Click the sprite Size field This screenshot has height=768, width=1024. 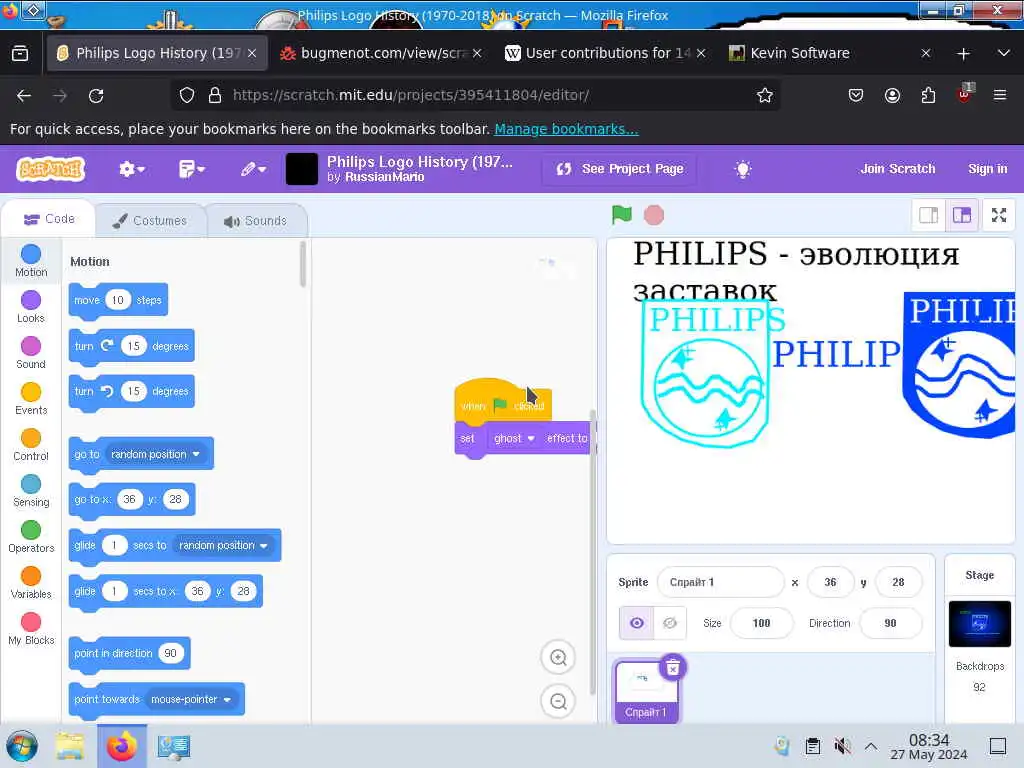pos(761,623)
